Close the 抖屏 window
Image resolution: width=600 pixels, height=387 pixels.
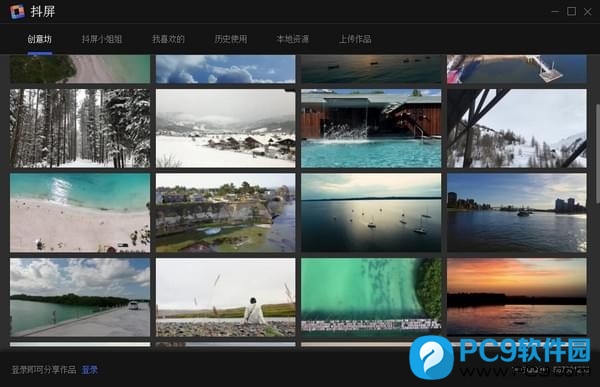pos(588,12)
